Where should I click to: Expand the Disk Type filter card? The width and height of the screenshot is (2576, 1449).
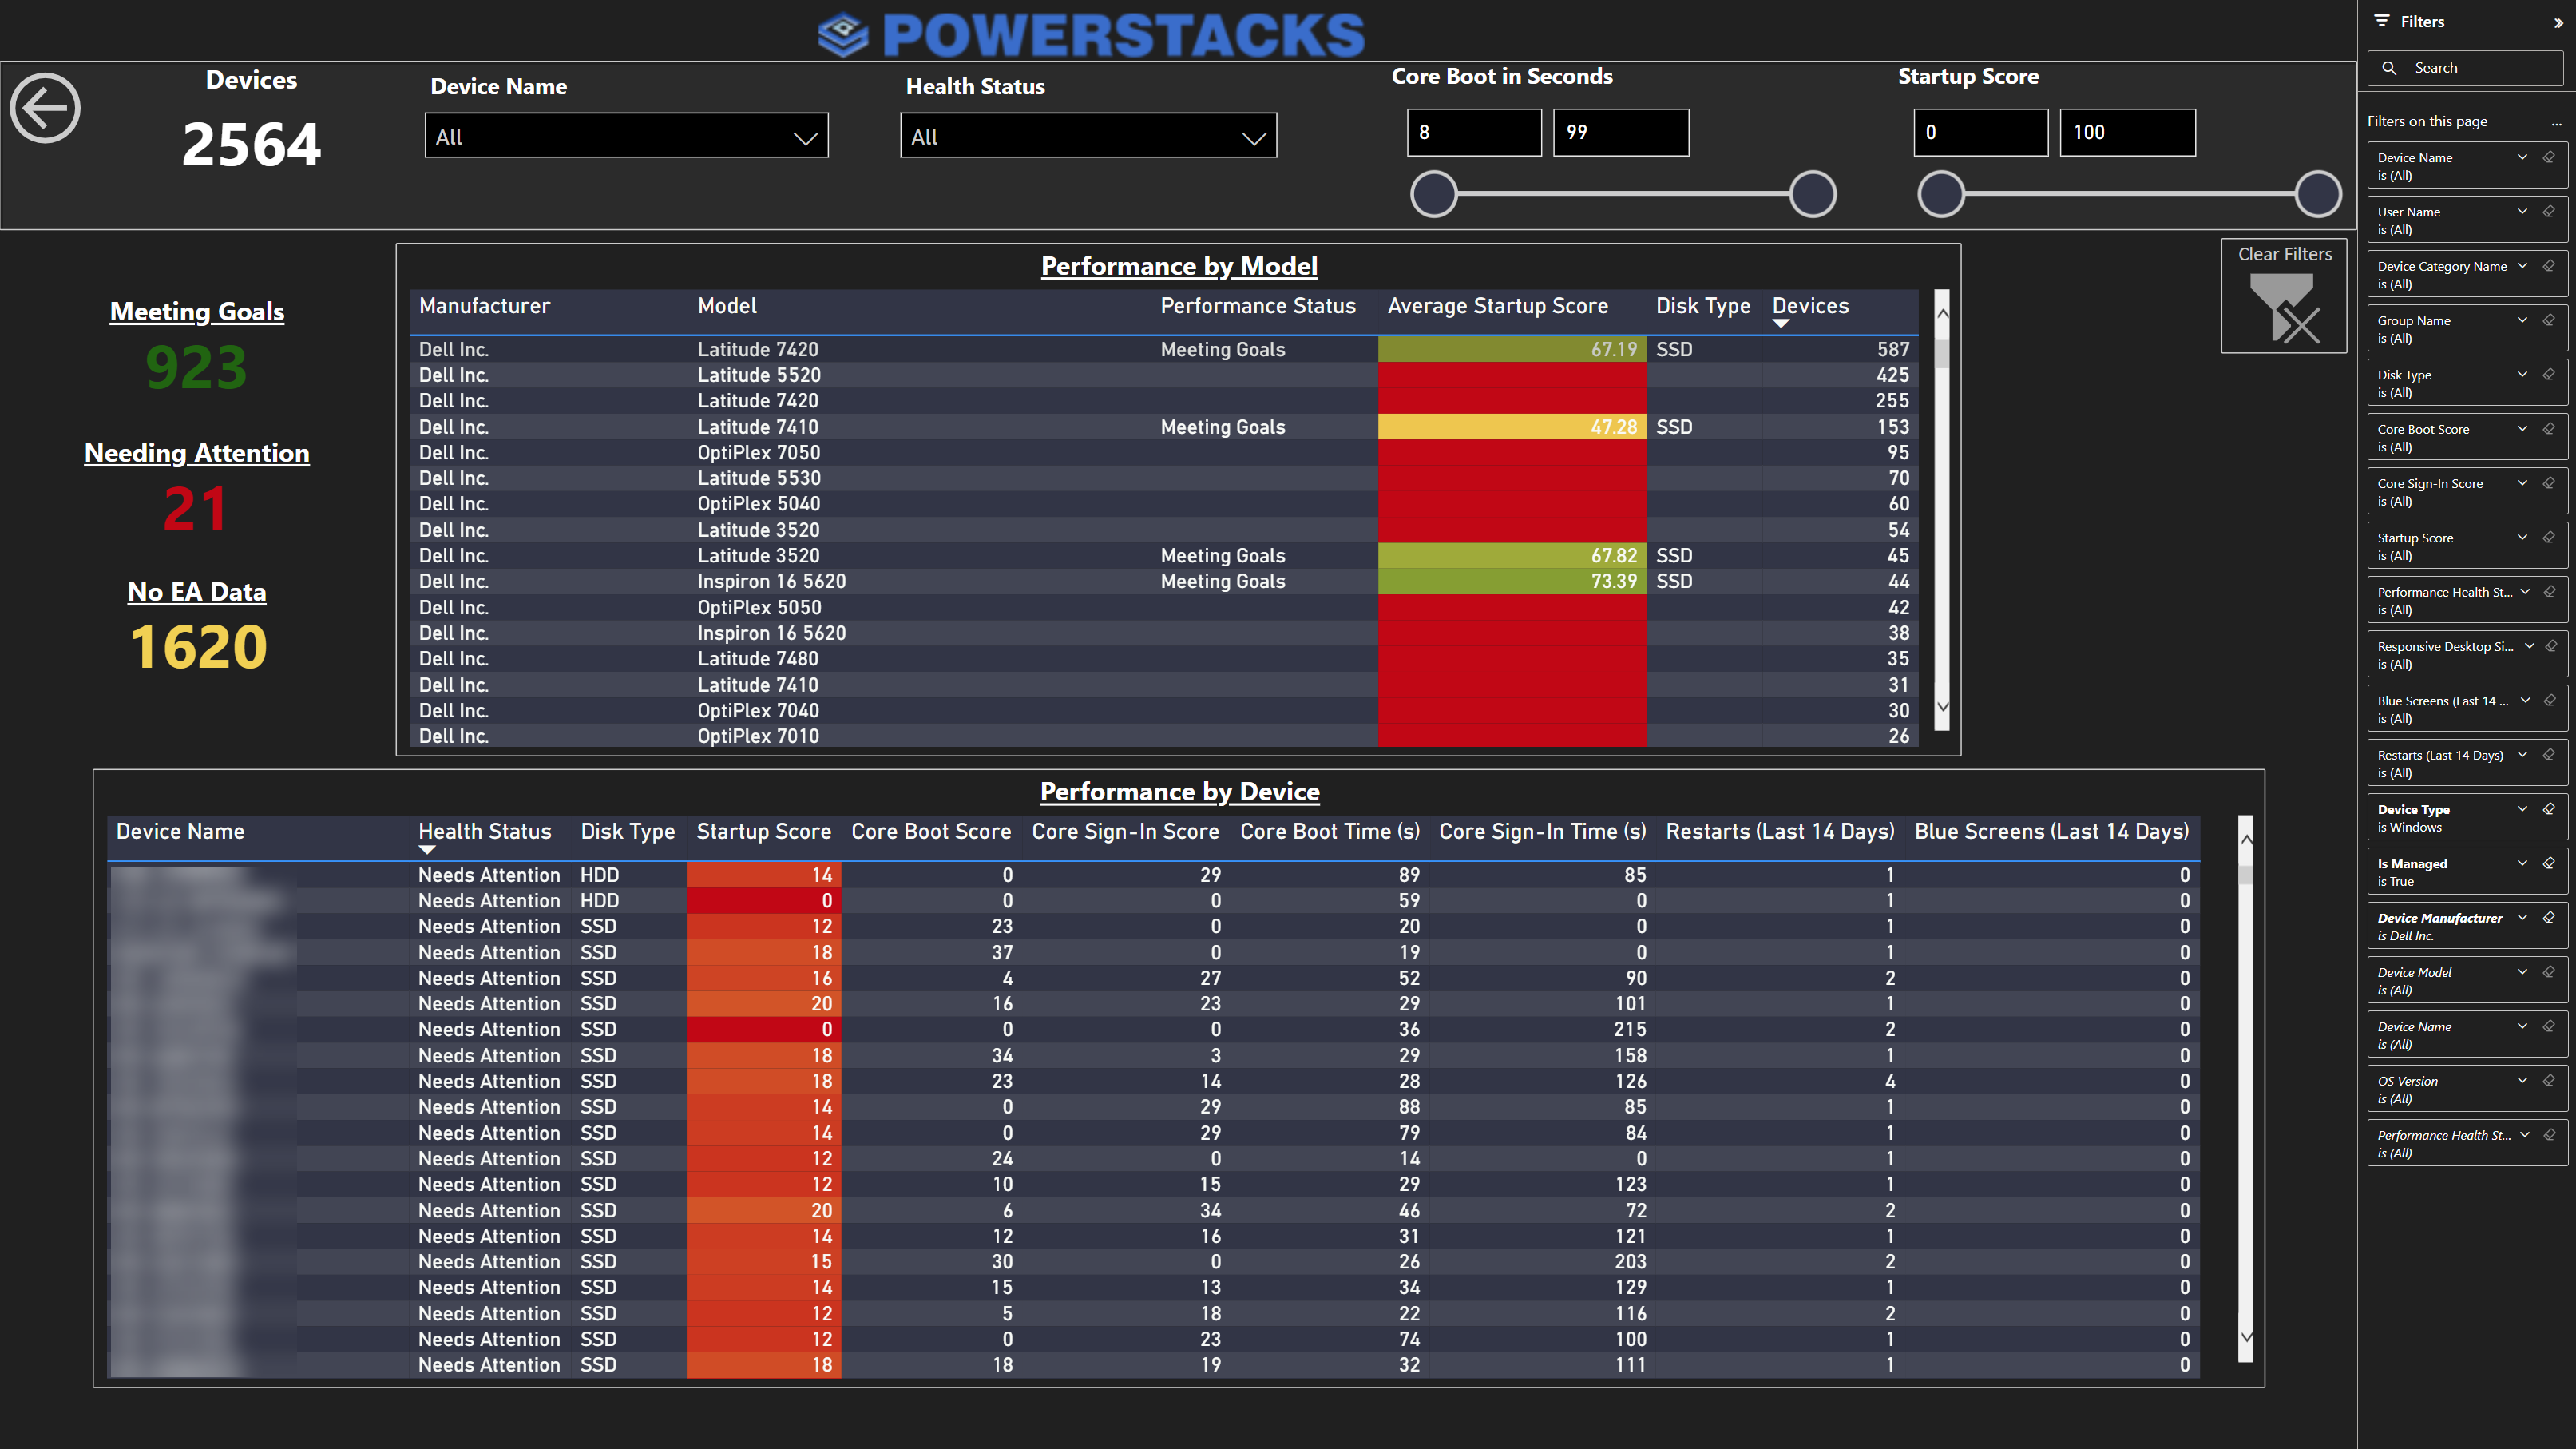coord(2522,374)
